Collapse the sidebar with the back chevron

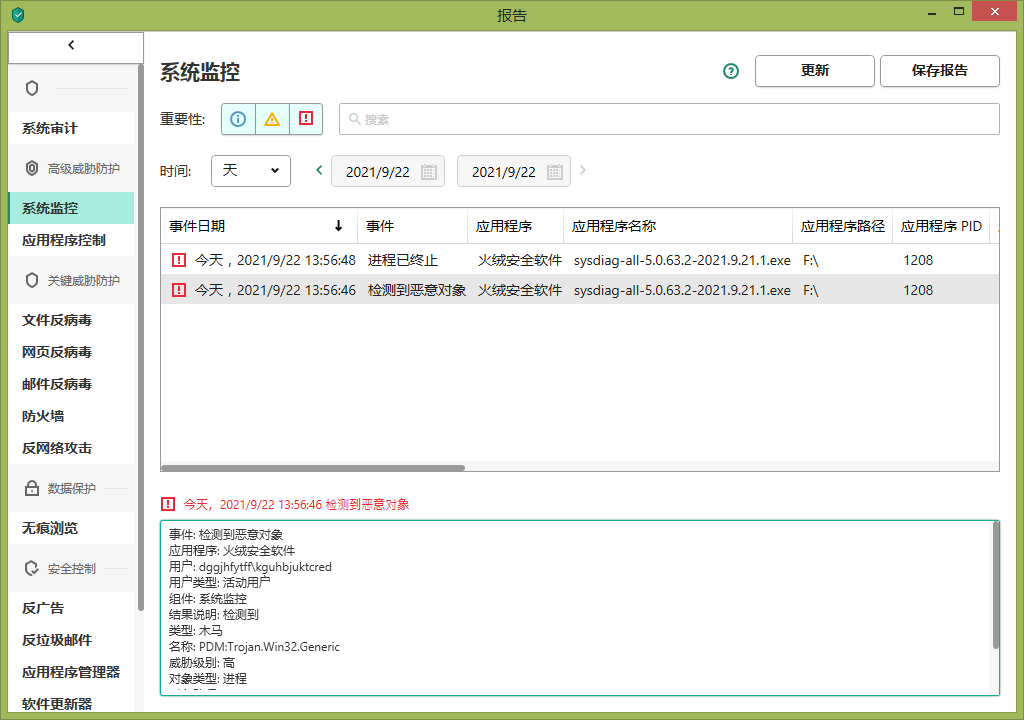click(70, 44)
